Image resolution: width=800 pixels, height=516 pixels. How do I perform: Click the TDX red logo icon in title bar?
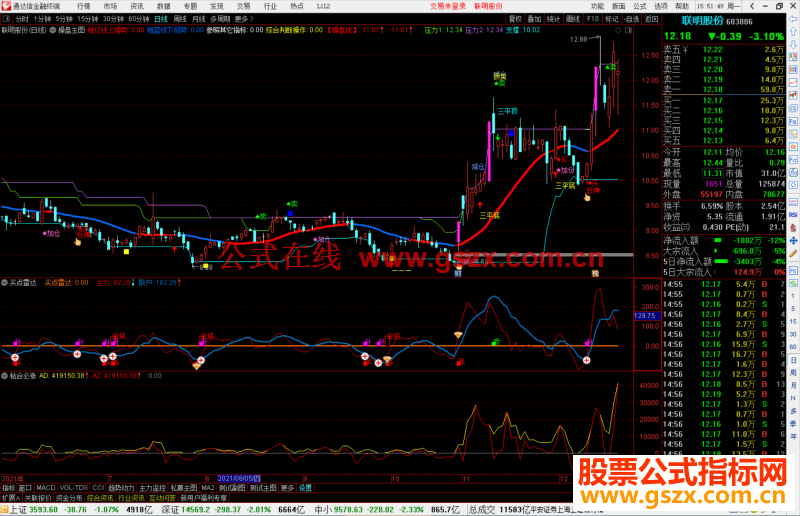[x=6, y=6]
